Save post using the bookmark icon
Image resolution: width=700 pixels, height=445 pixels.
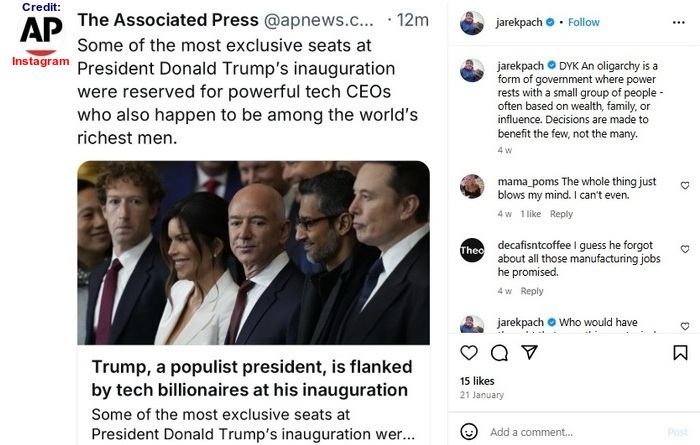[x=680, y=353]
